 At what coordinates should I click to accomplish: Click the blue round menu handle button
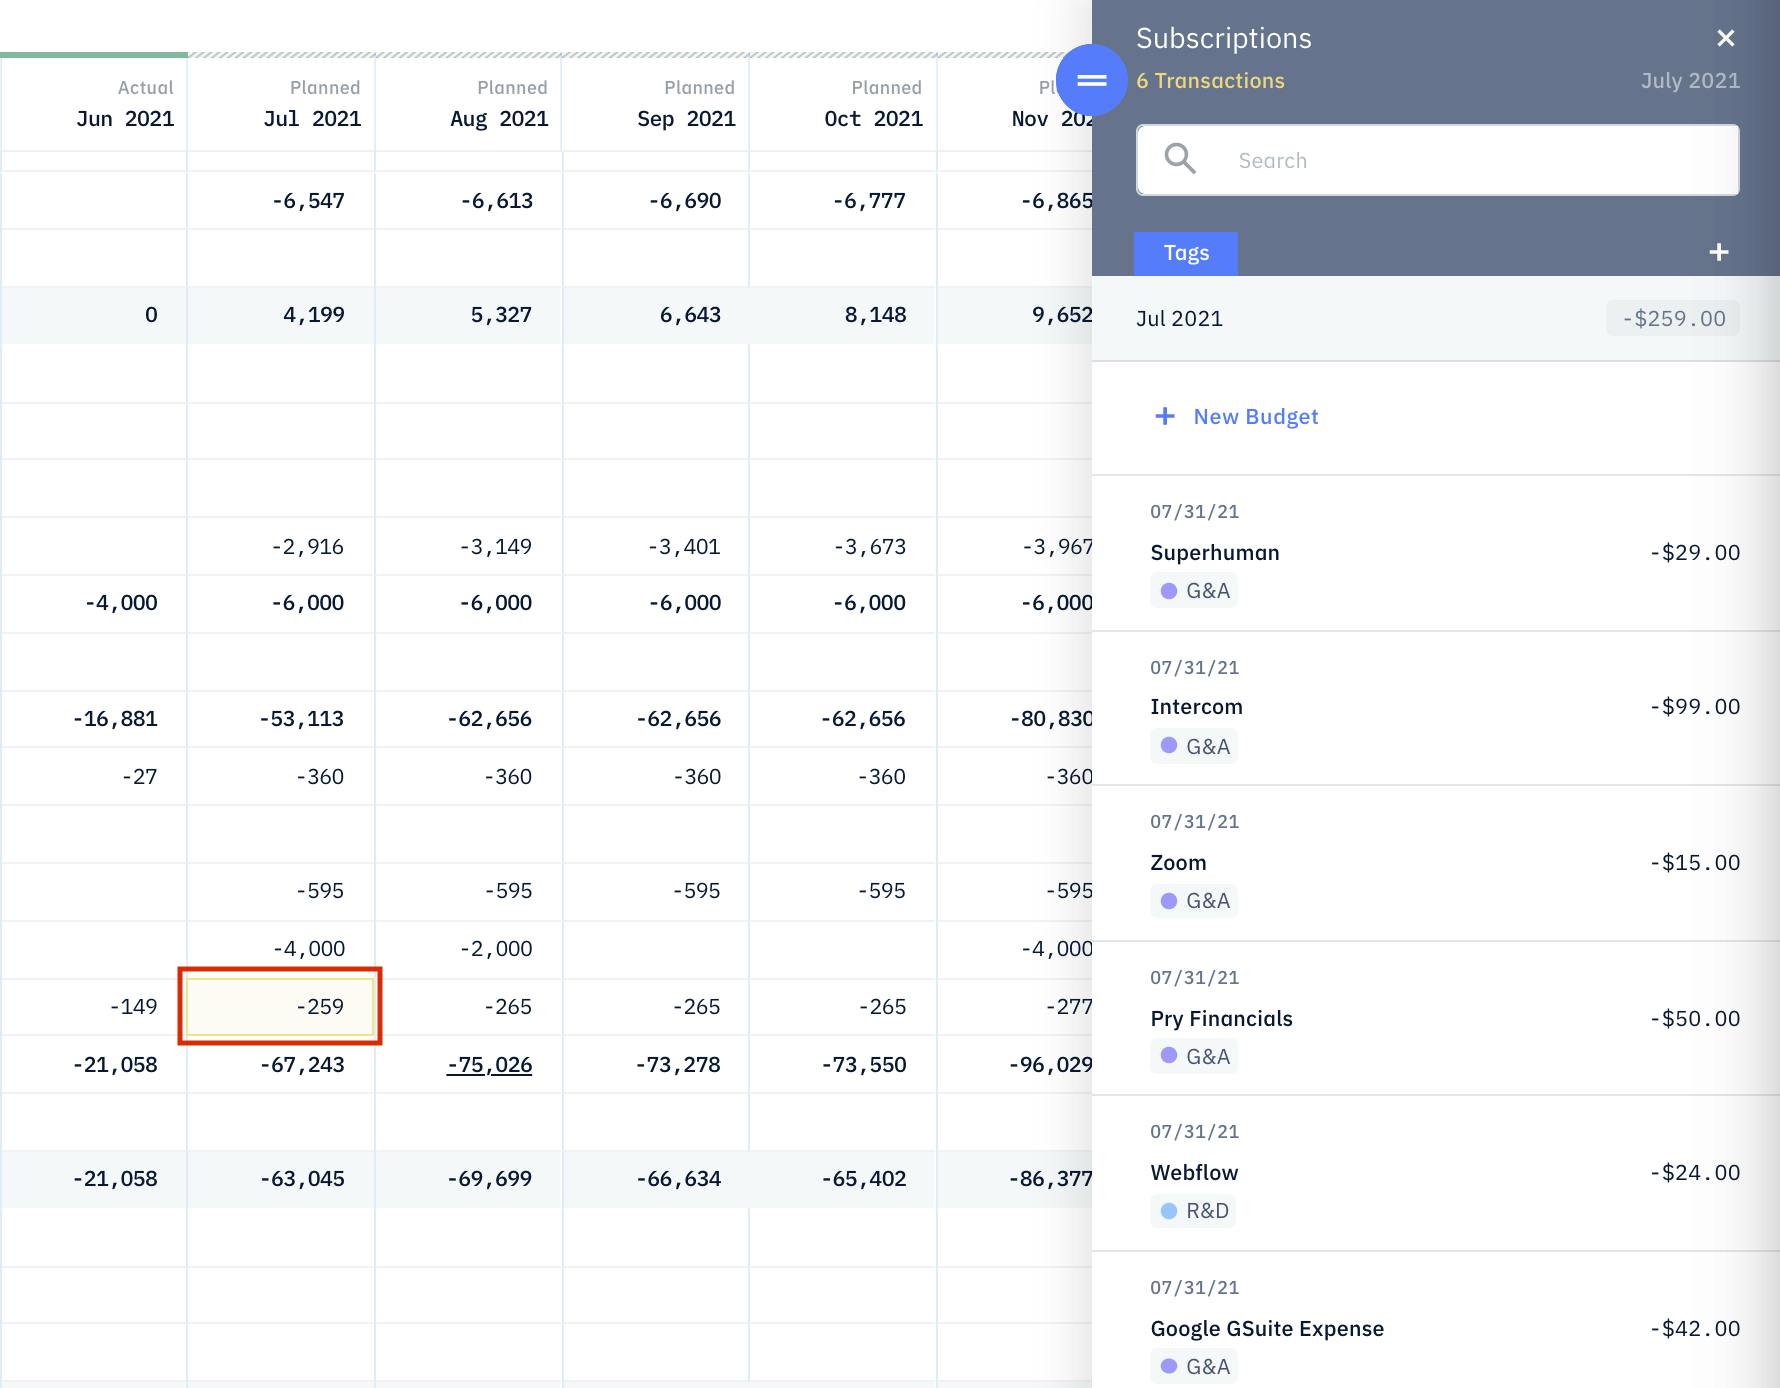point(1092,80)
